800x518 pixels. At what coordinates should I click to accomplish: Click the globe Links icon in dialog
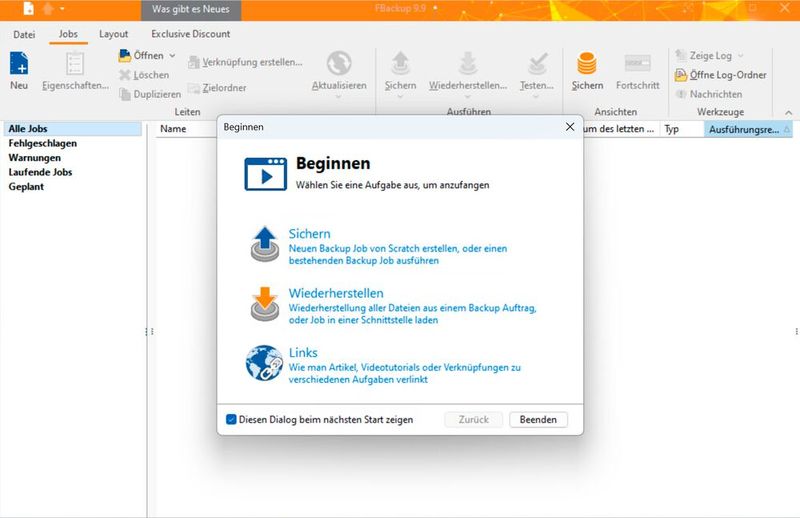coord(264,363)
